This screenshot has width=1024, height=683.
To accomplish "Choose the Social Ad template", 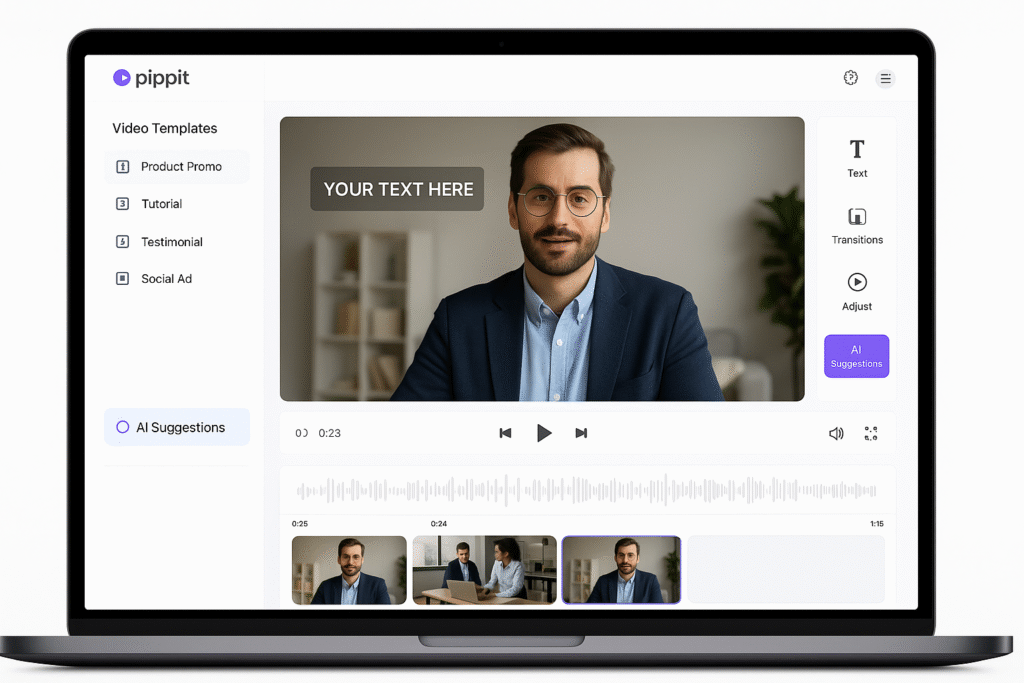I will [165, 279].
